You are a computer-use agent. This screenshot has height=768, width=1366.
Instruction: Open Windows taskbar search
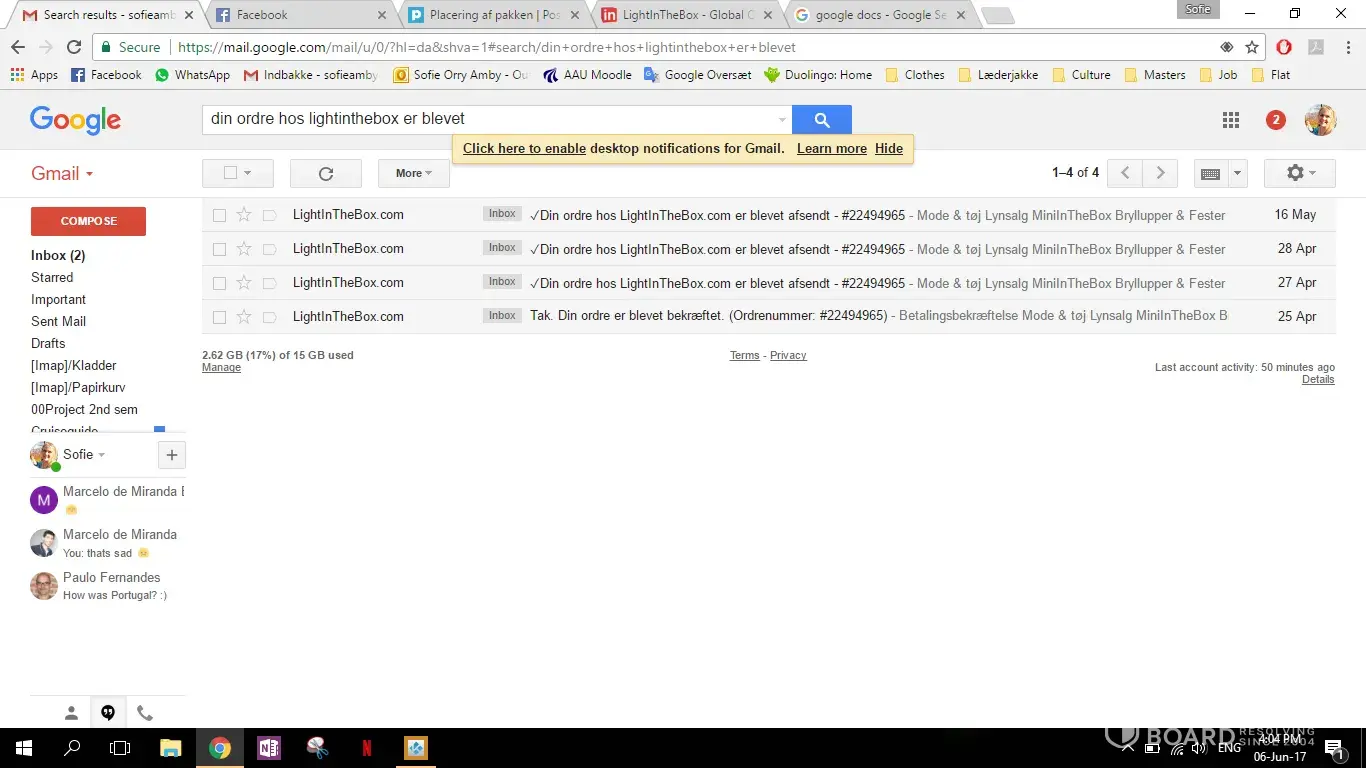72,747
